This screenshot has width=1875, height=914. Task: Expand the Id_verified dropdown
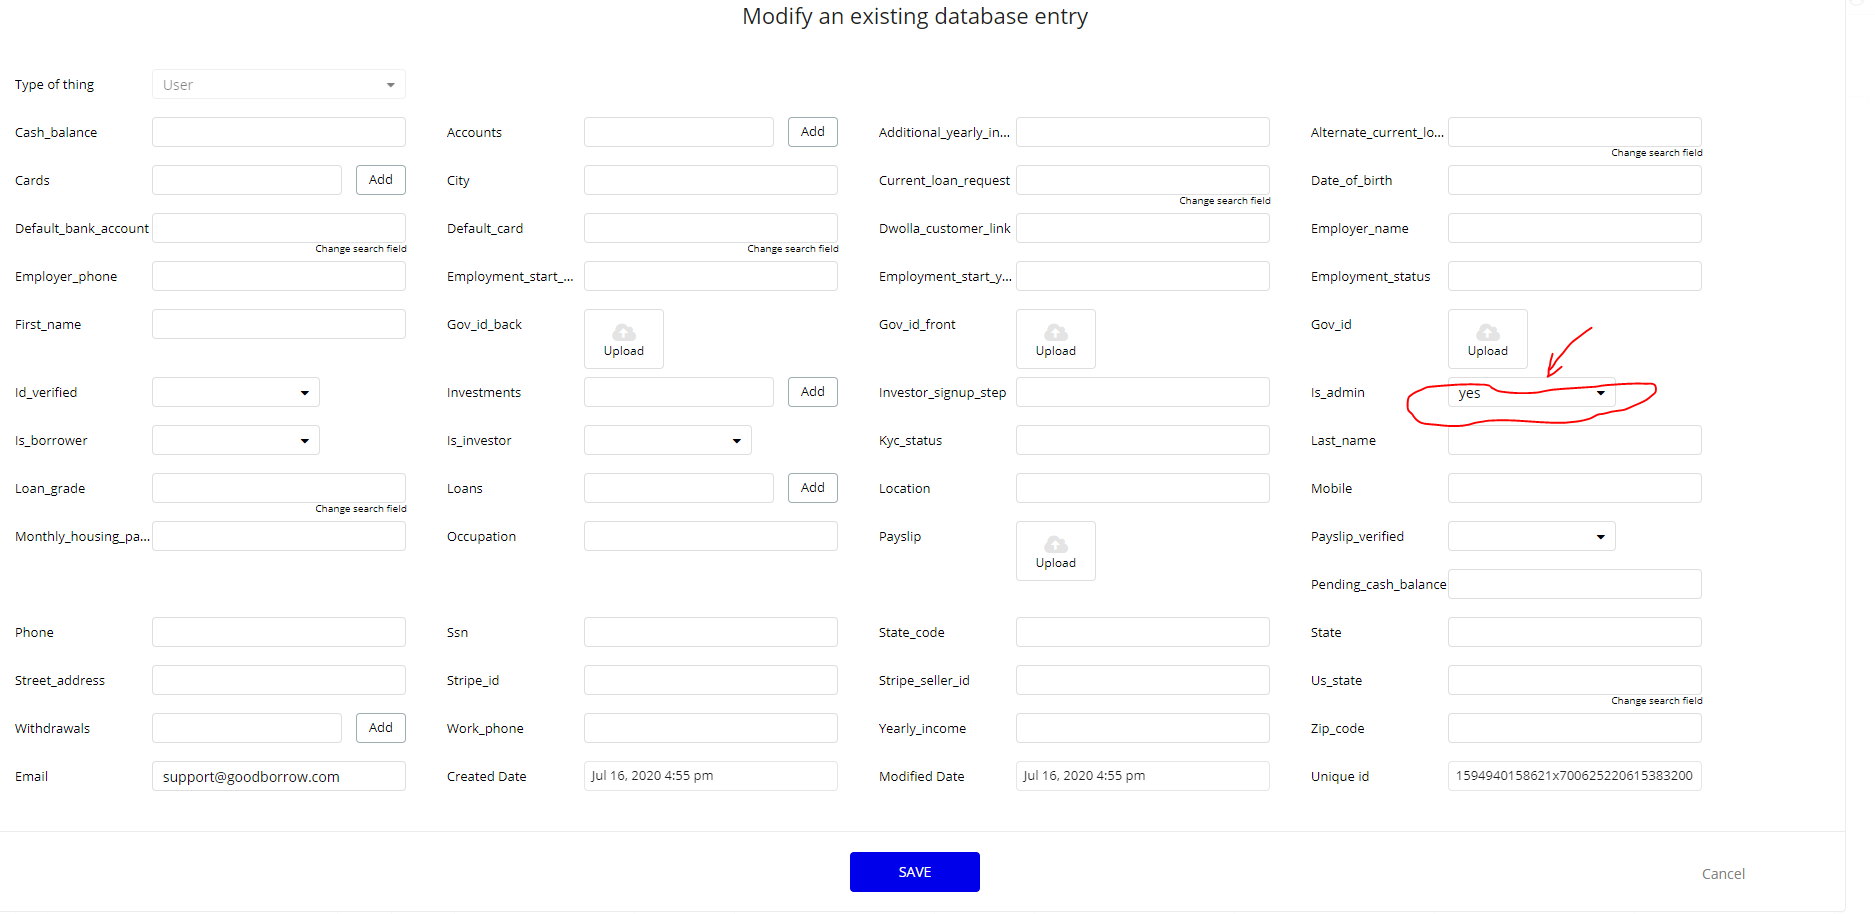(236, 392)
